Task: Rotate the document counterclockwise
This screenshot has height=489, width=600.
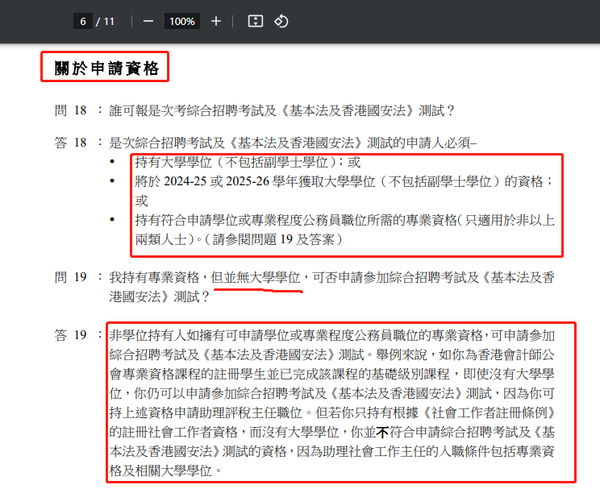Action: (x=281, y=21)
